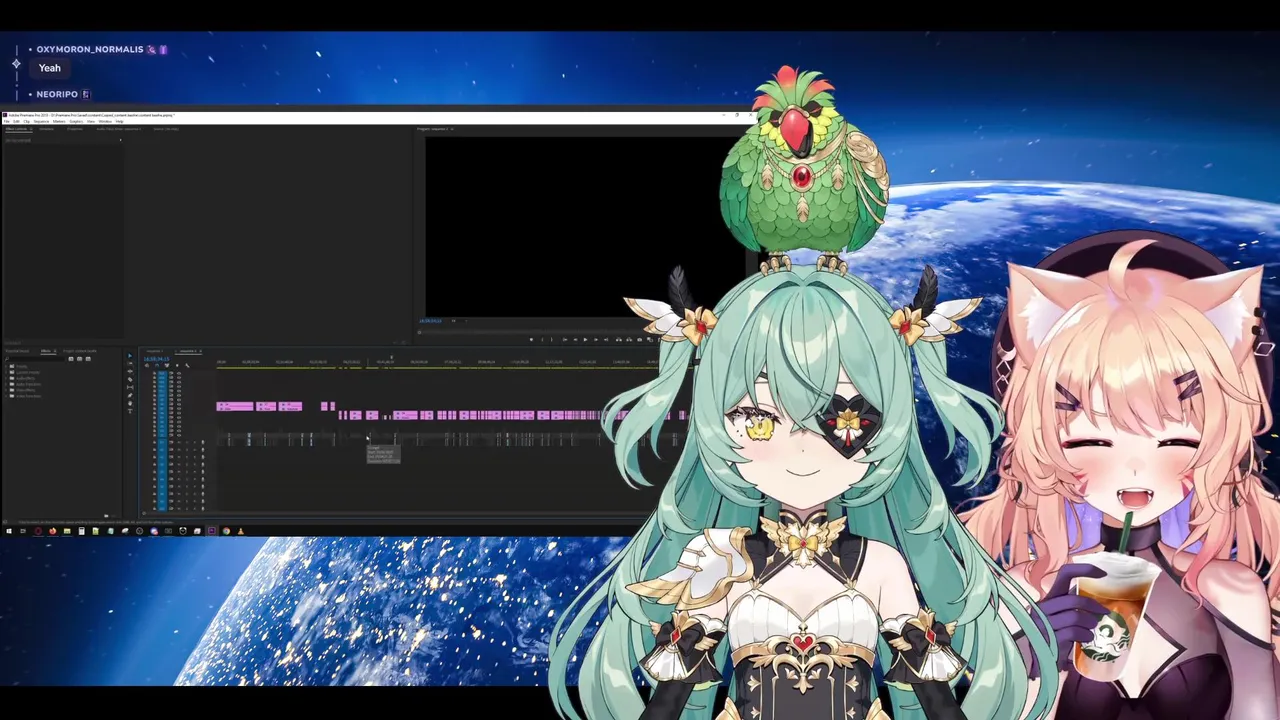Go to In point in Program monitor
This screenshot has height=720, width=1280.
click(565, 339)
